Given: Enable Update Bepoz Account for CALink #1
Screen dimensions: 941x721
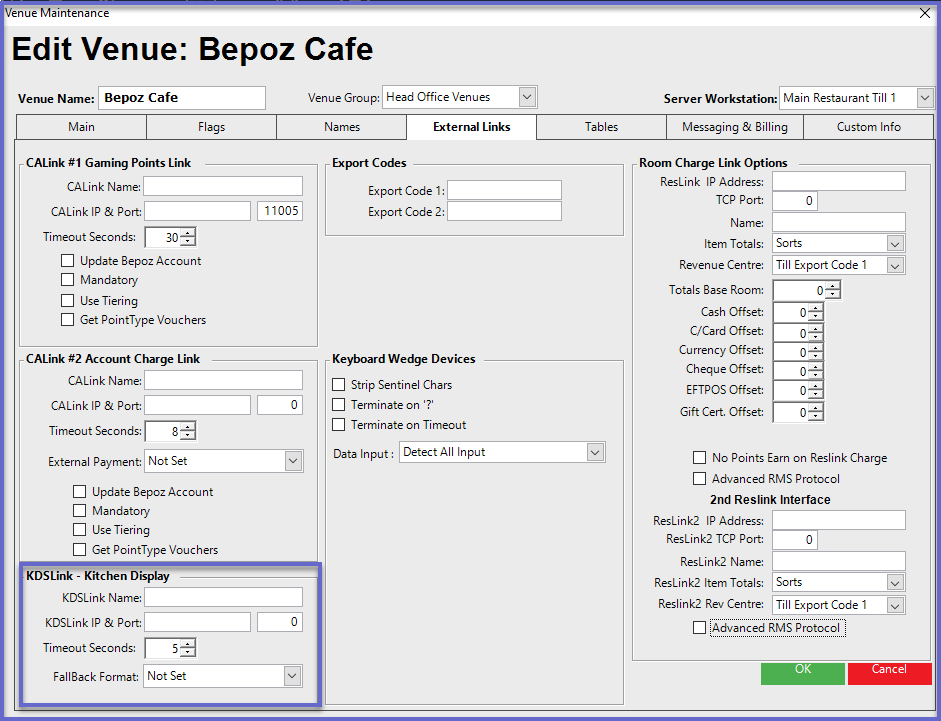Looking at the screenshot, I should 68,261.
